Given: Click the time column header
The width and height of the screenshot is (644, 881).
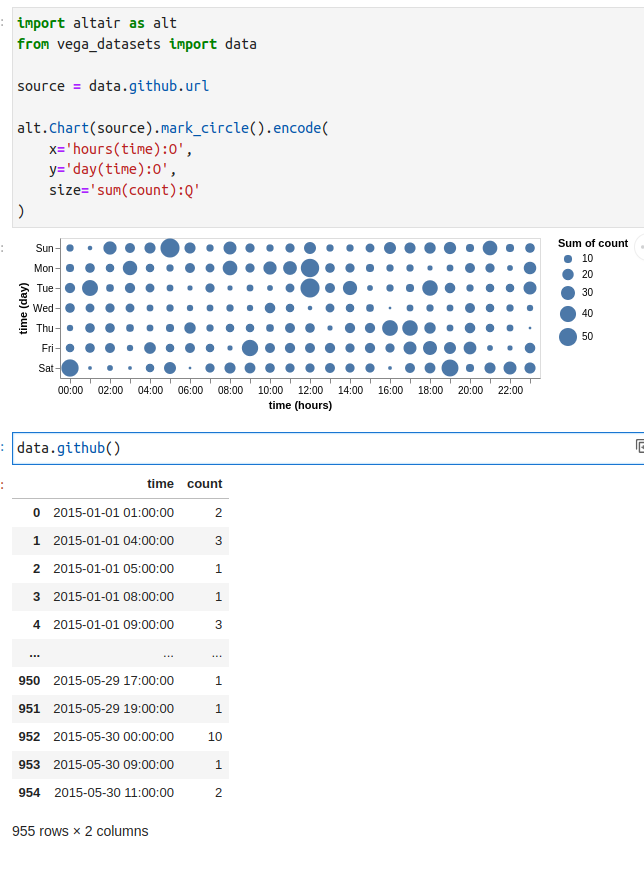Looking at the screenshot, I should pyautogui.click(x=160, y=484).
